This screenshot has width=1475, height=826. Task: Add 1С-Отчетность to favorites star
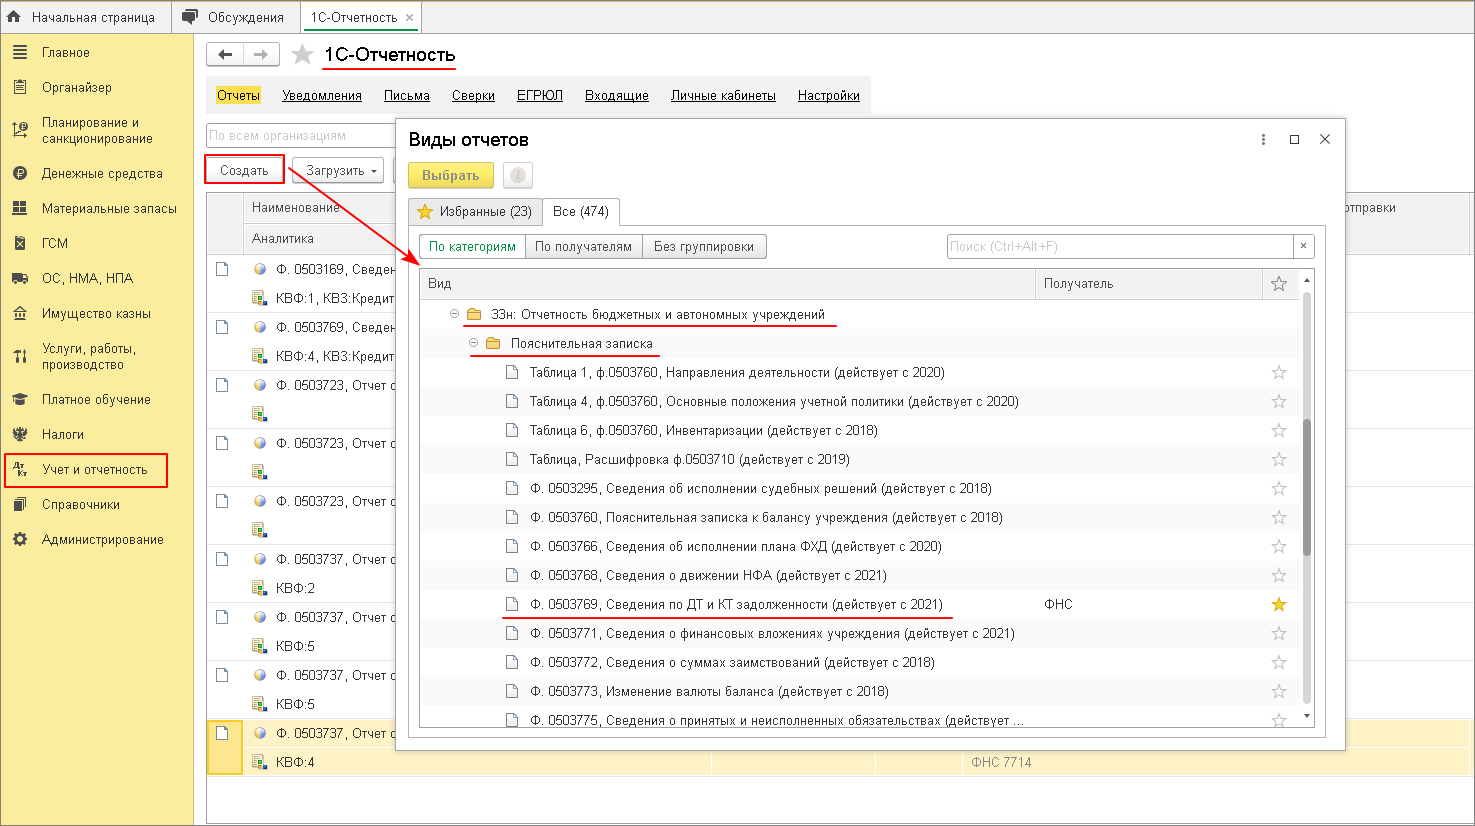point(302,55)
